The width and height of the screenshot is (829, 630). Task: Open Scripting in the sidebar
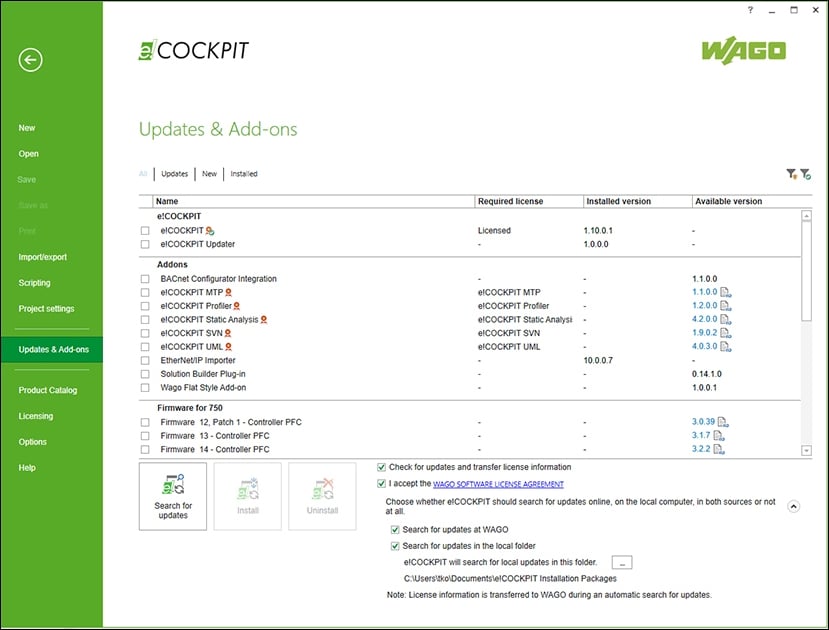point(34,283)
